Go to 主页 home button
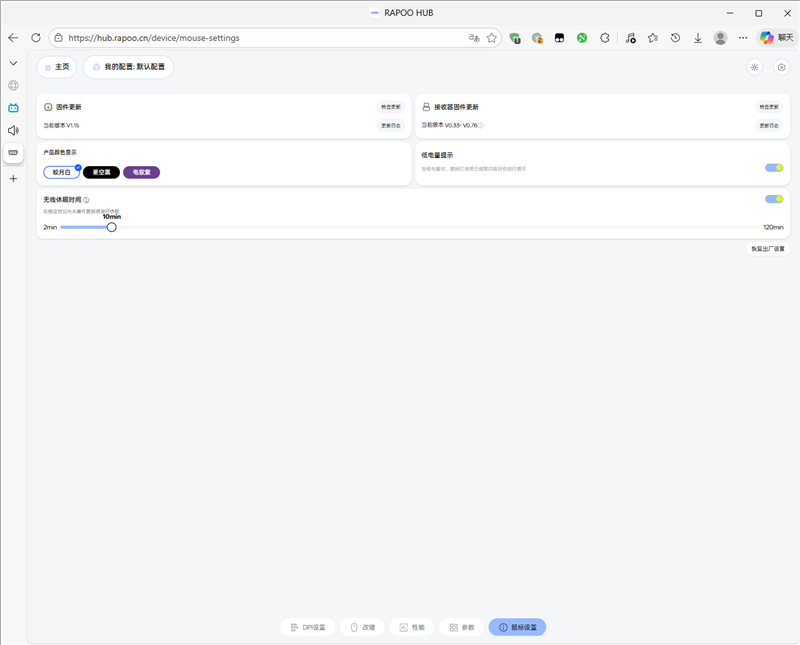The width and height of the screenshot is (800, 645). click(57, 67)
